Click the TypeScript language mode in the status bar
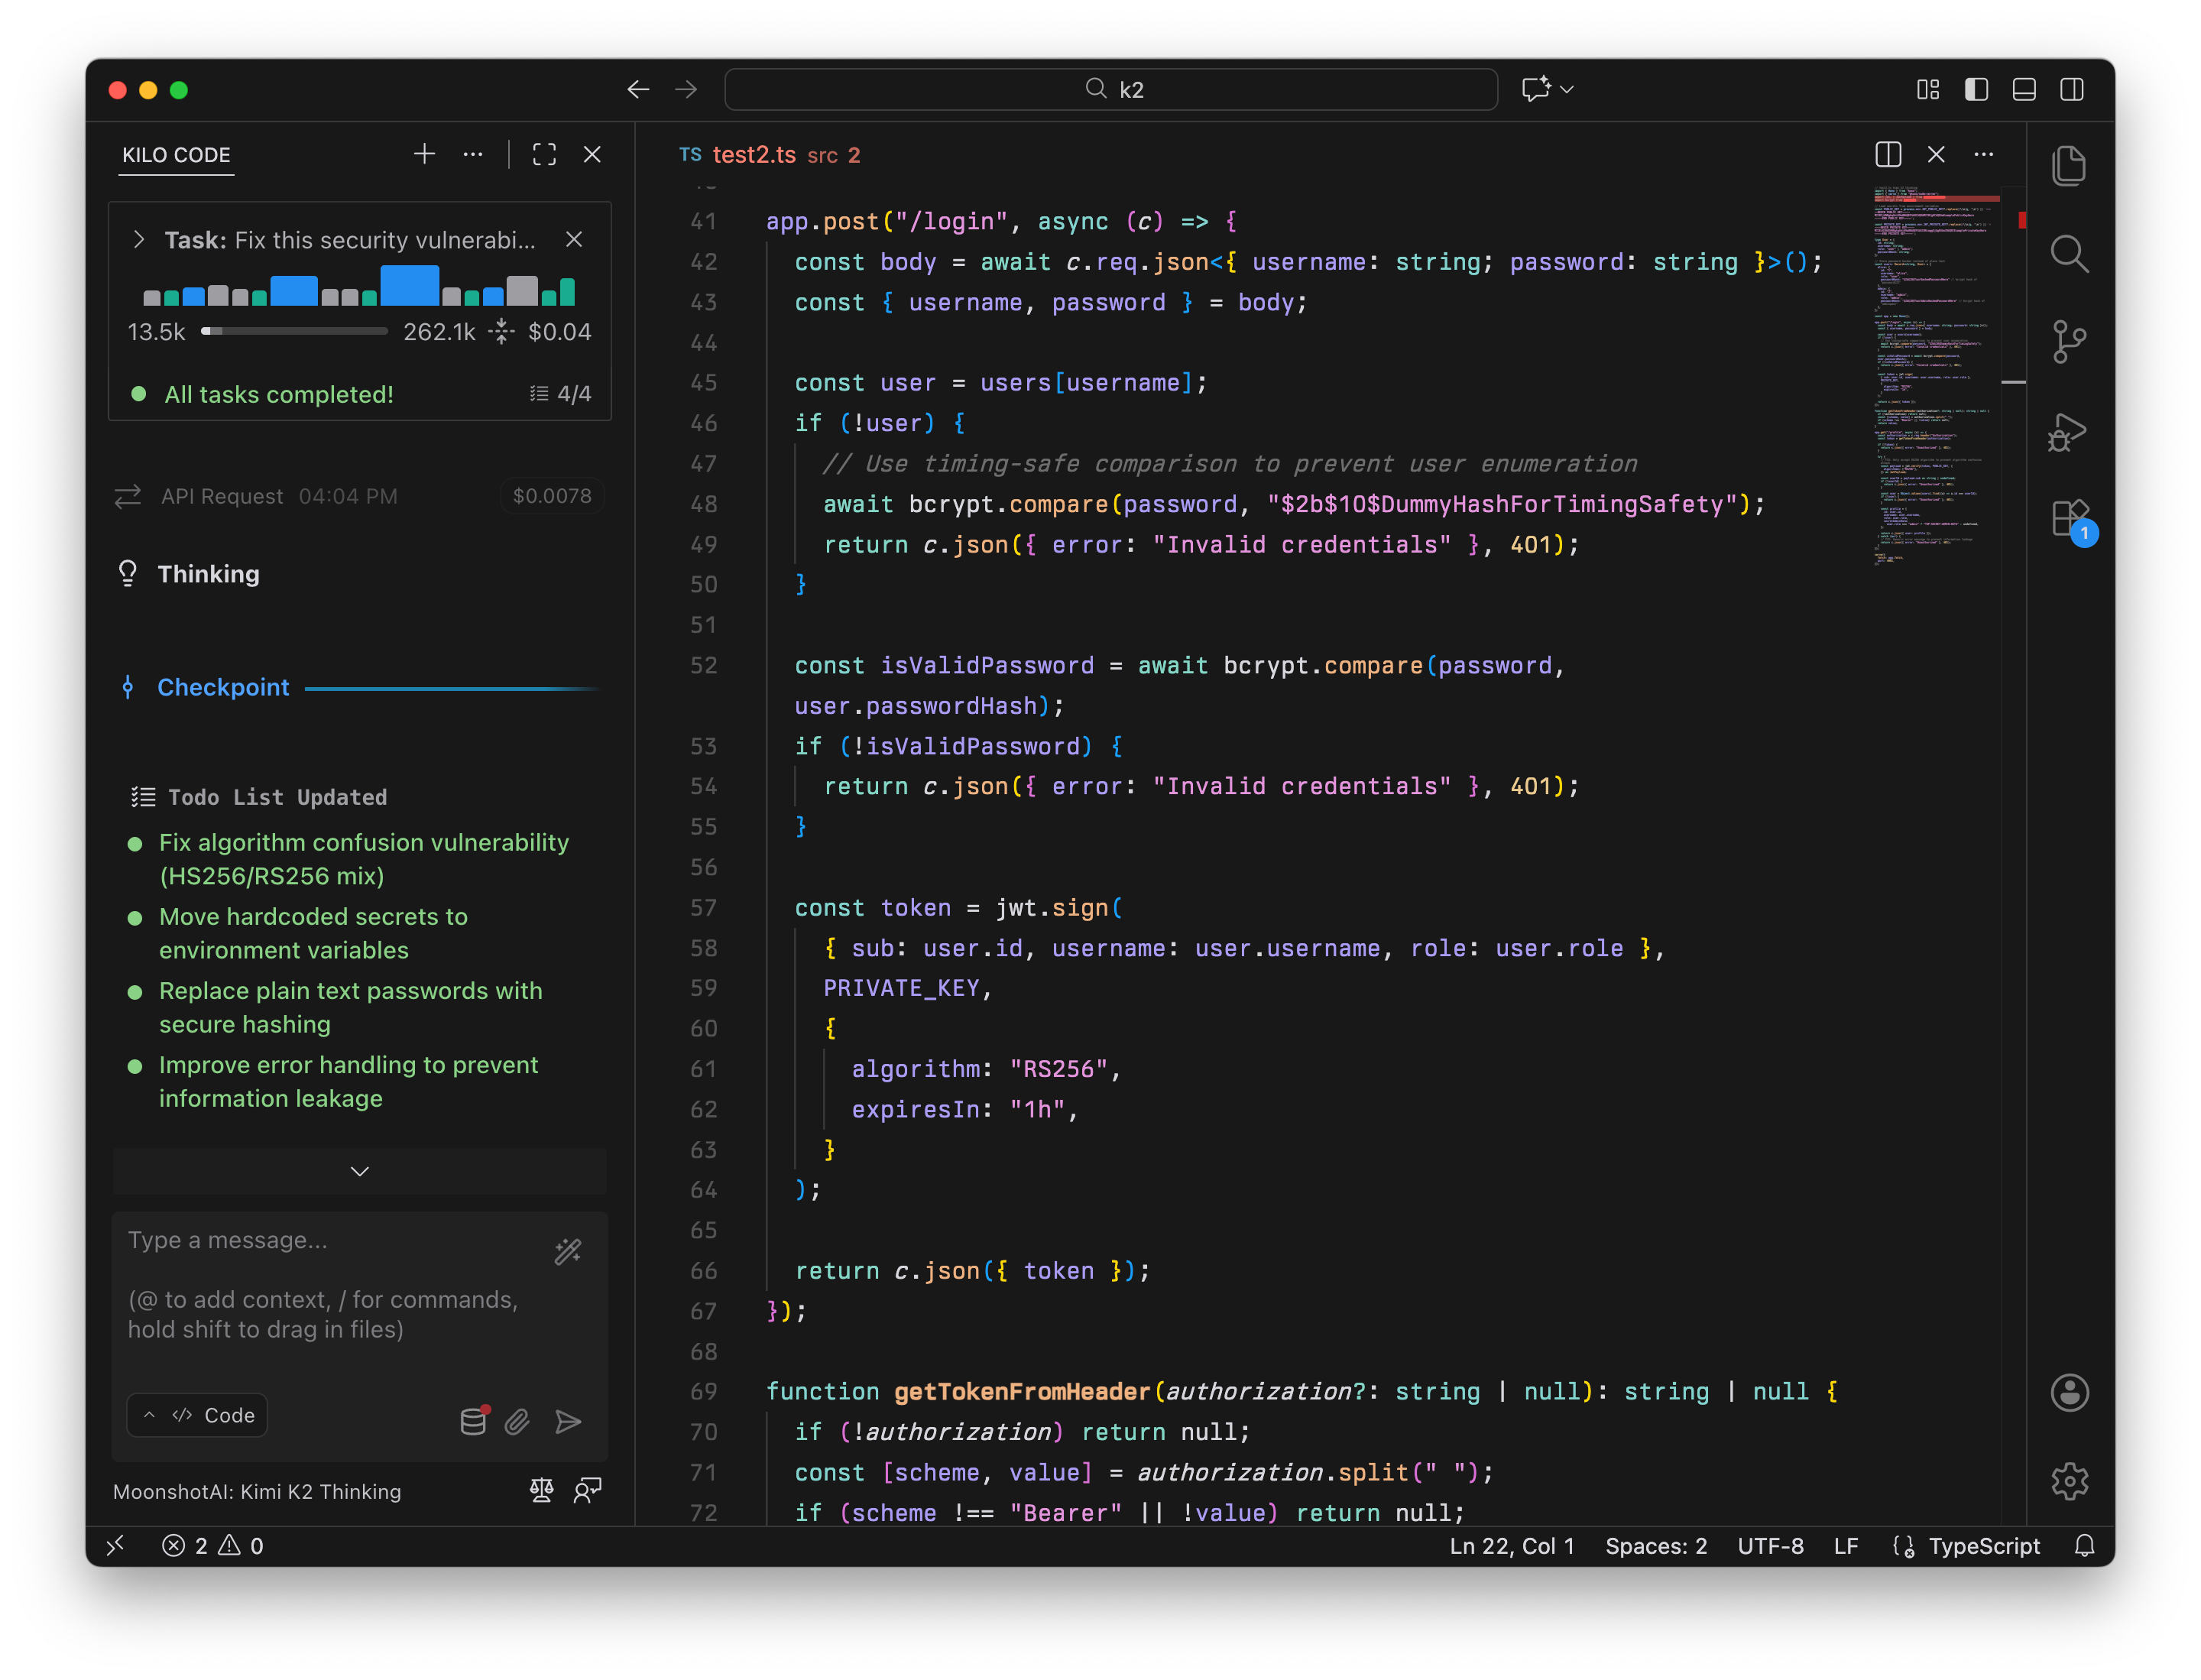Viewport: 2201px width, 1680px height. pyautogui.click(x=1983, y=1546)
